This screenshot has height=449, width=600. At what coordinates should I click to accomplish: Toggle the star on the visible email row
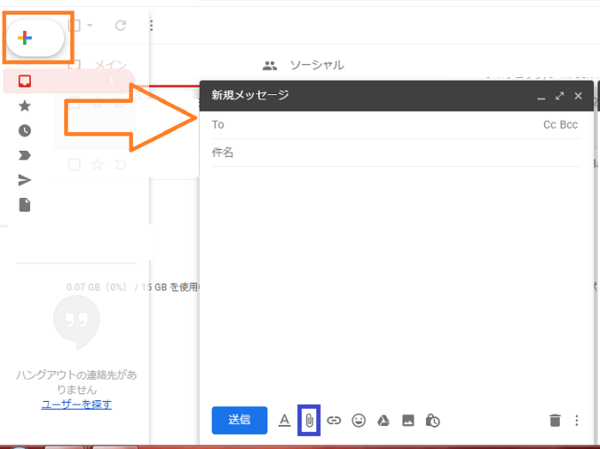tap(97, 164)
